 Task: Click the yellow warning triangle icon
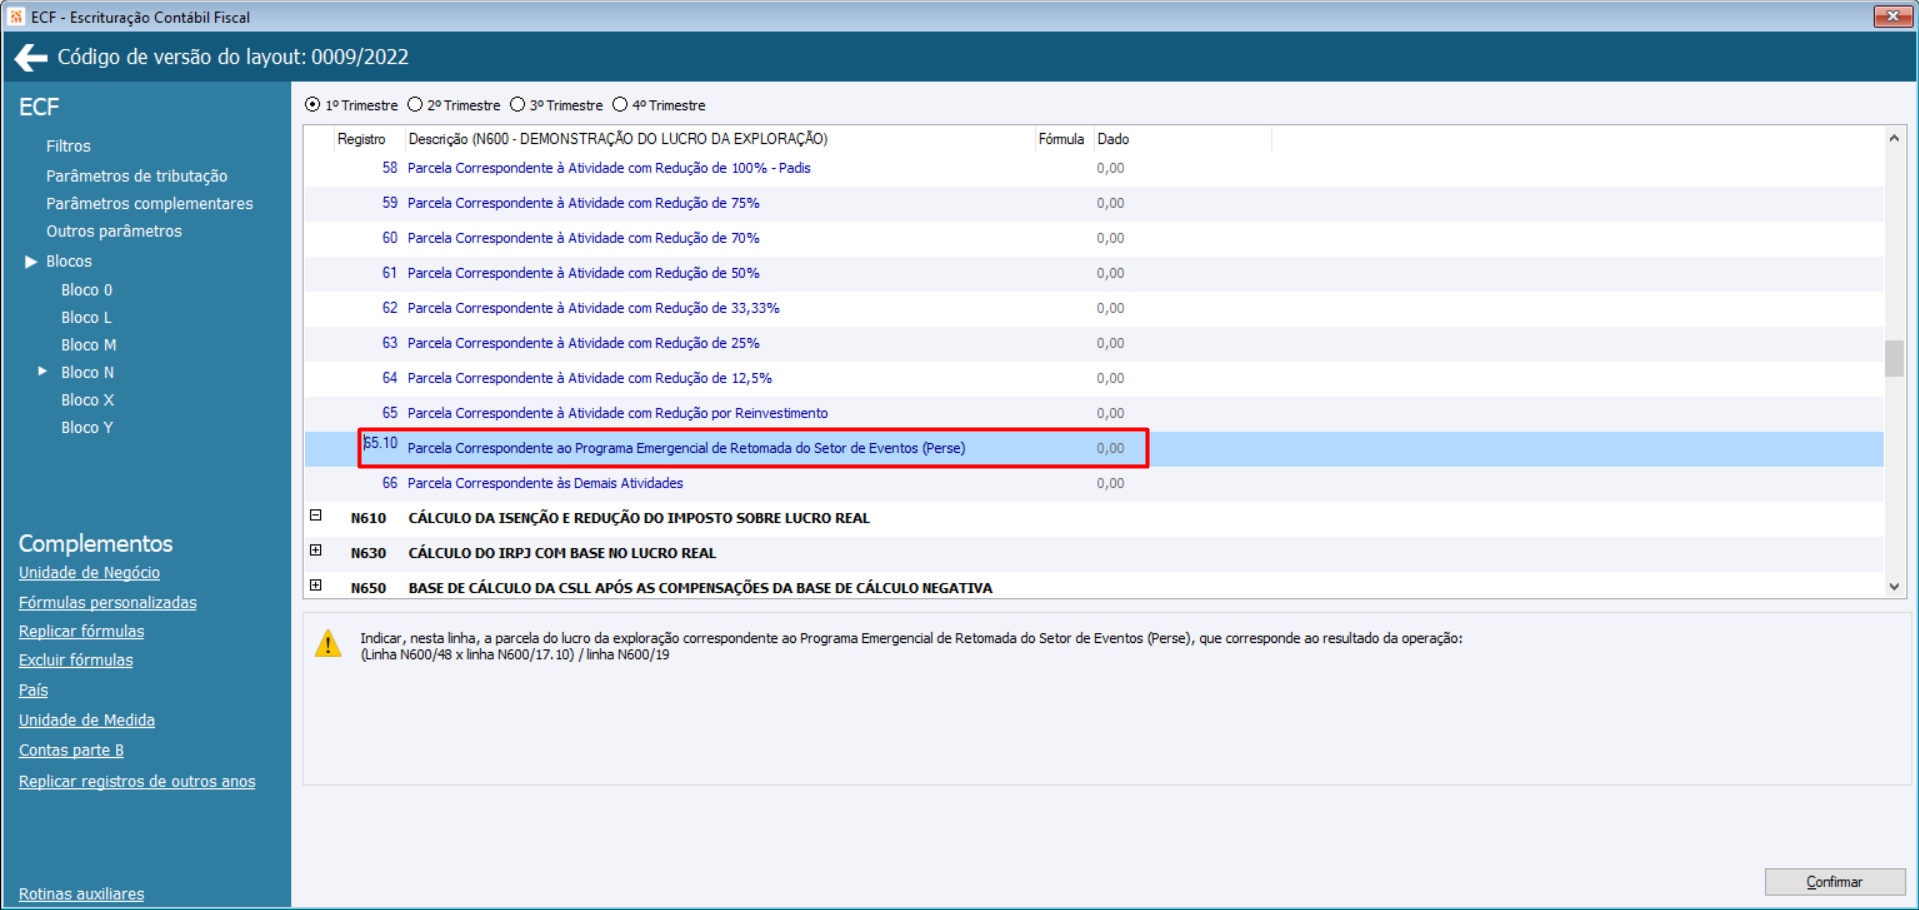point(328,644)
